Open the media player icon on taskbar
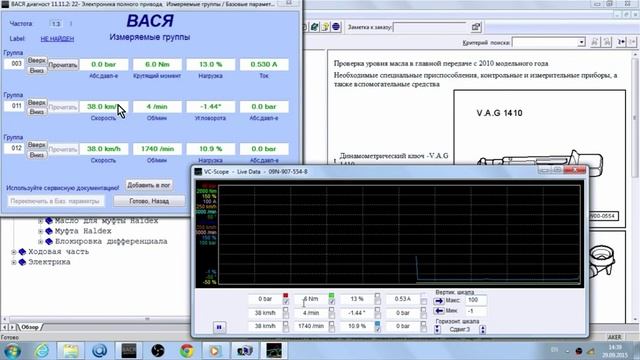Viewport: 640px width, 360px height. click(215, 351)
